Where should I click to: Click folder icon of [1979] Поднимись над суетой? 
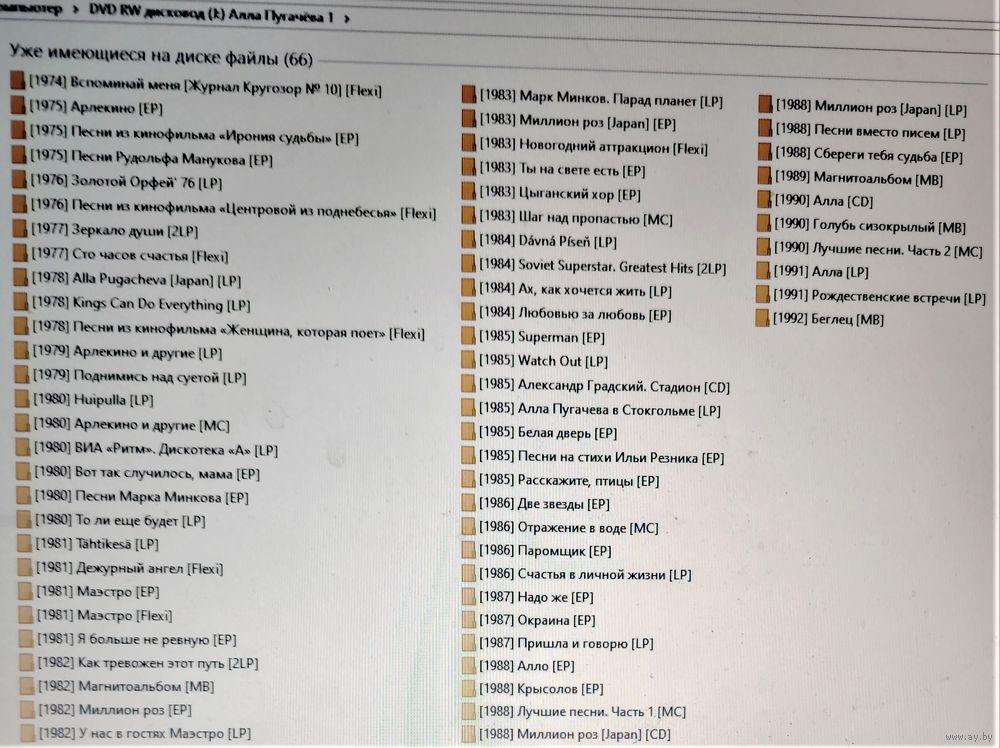point(22,374)
